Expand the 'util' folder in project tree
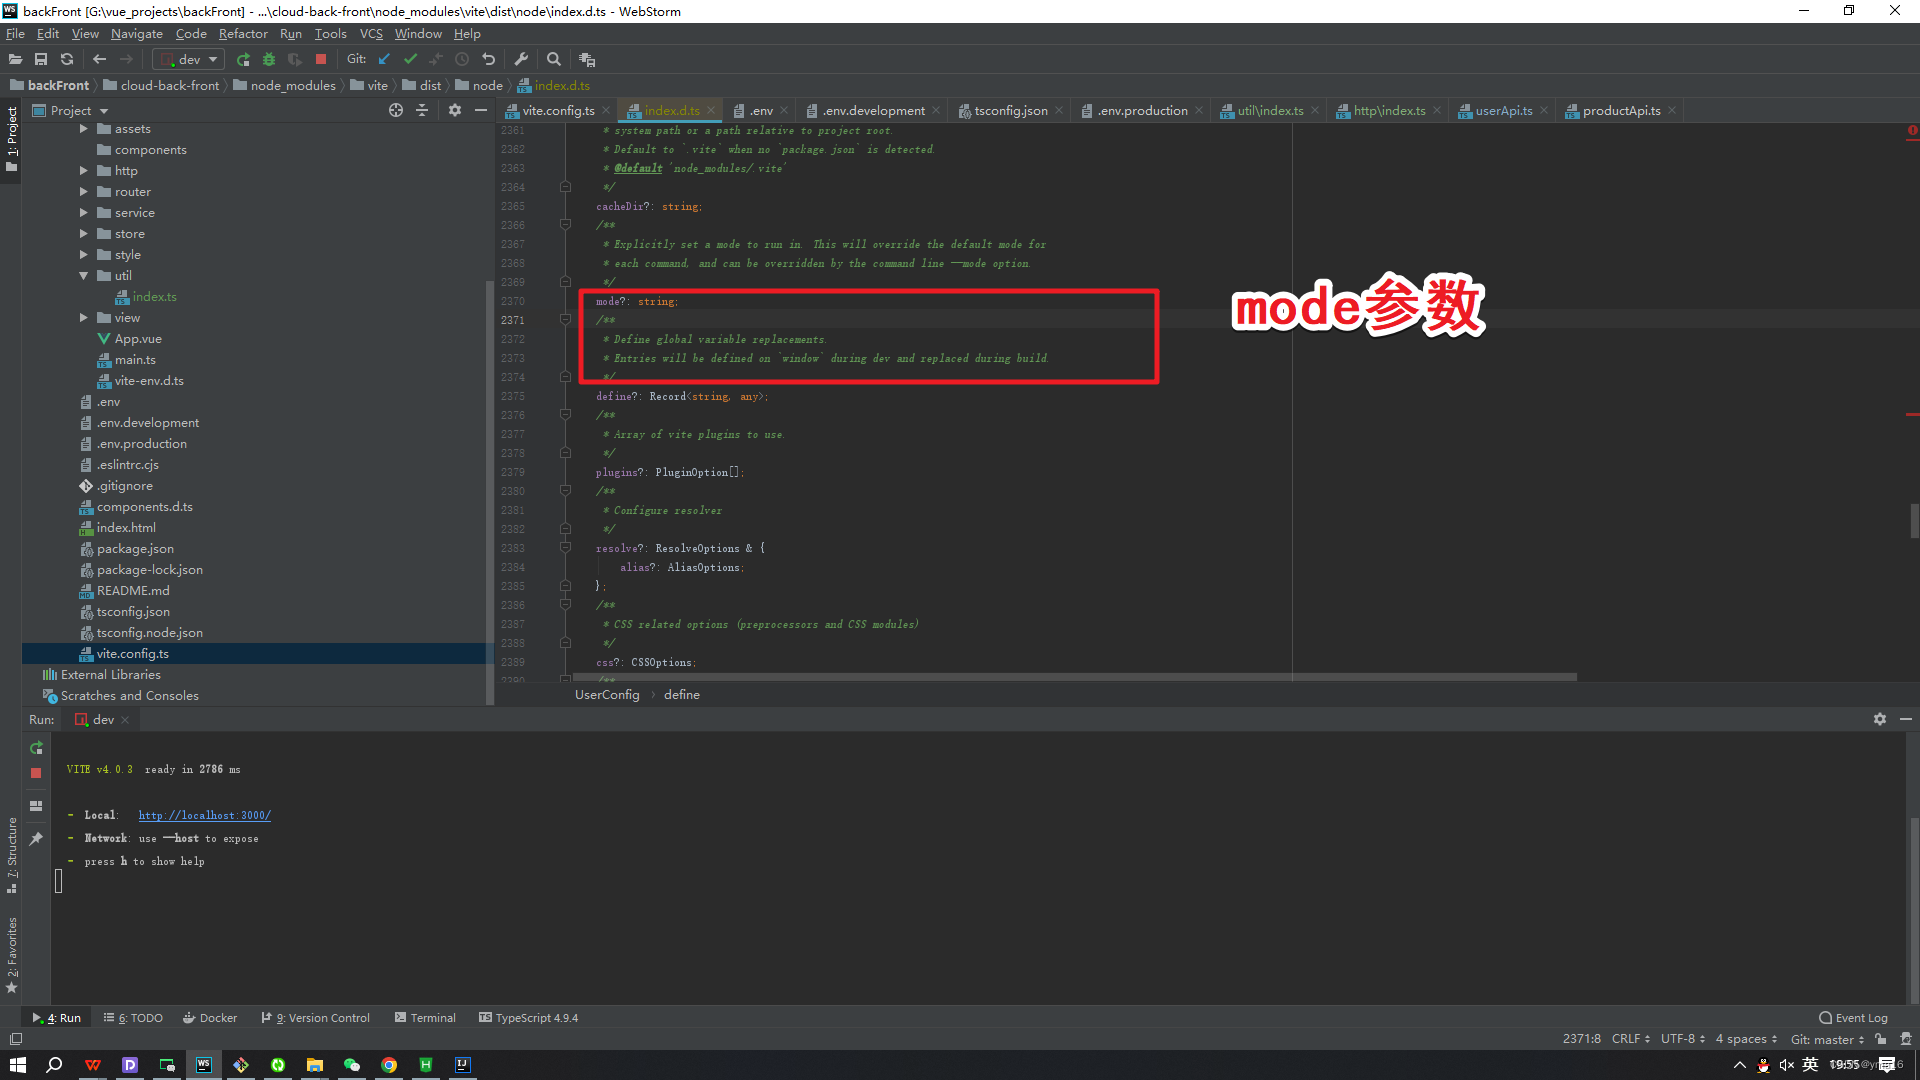This screenshot has width=1920, height=1080. point(83,276)
